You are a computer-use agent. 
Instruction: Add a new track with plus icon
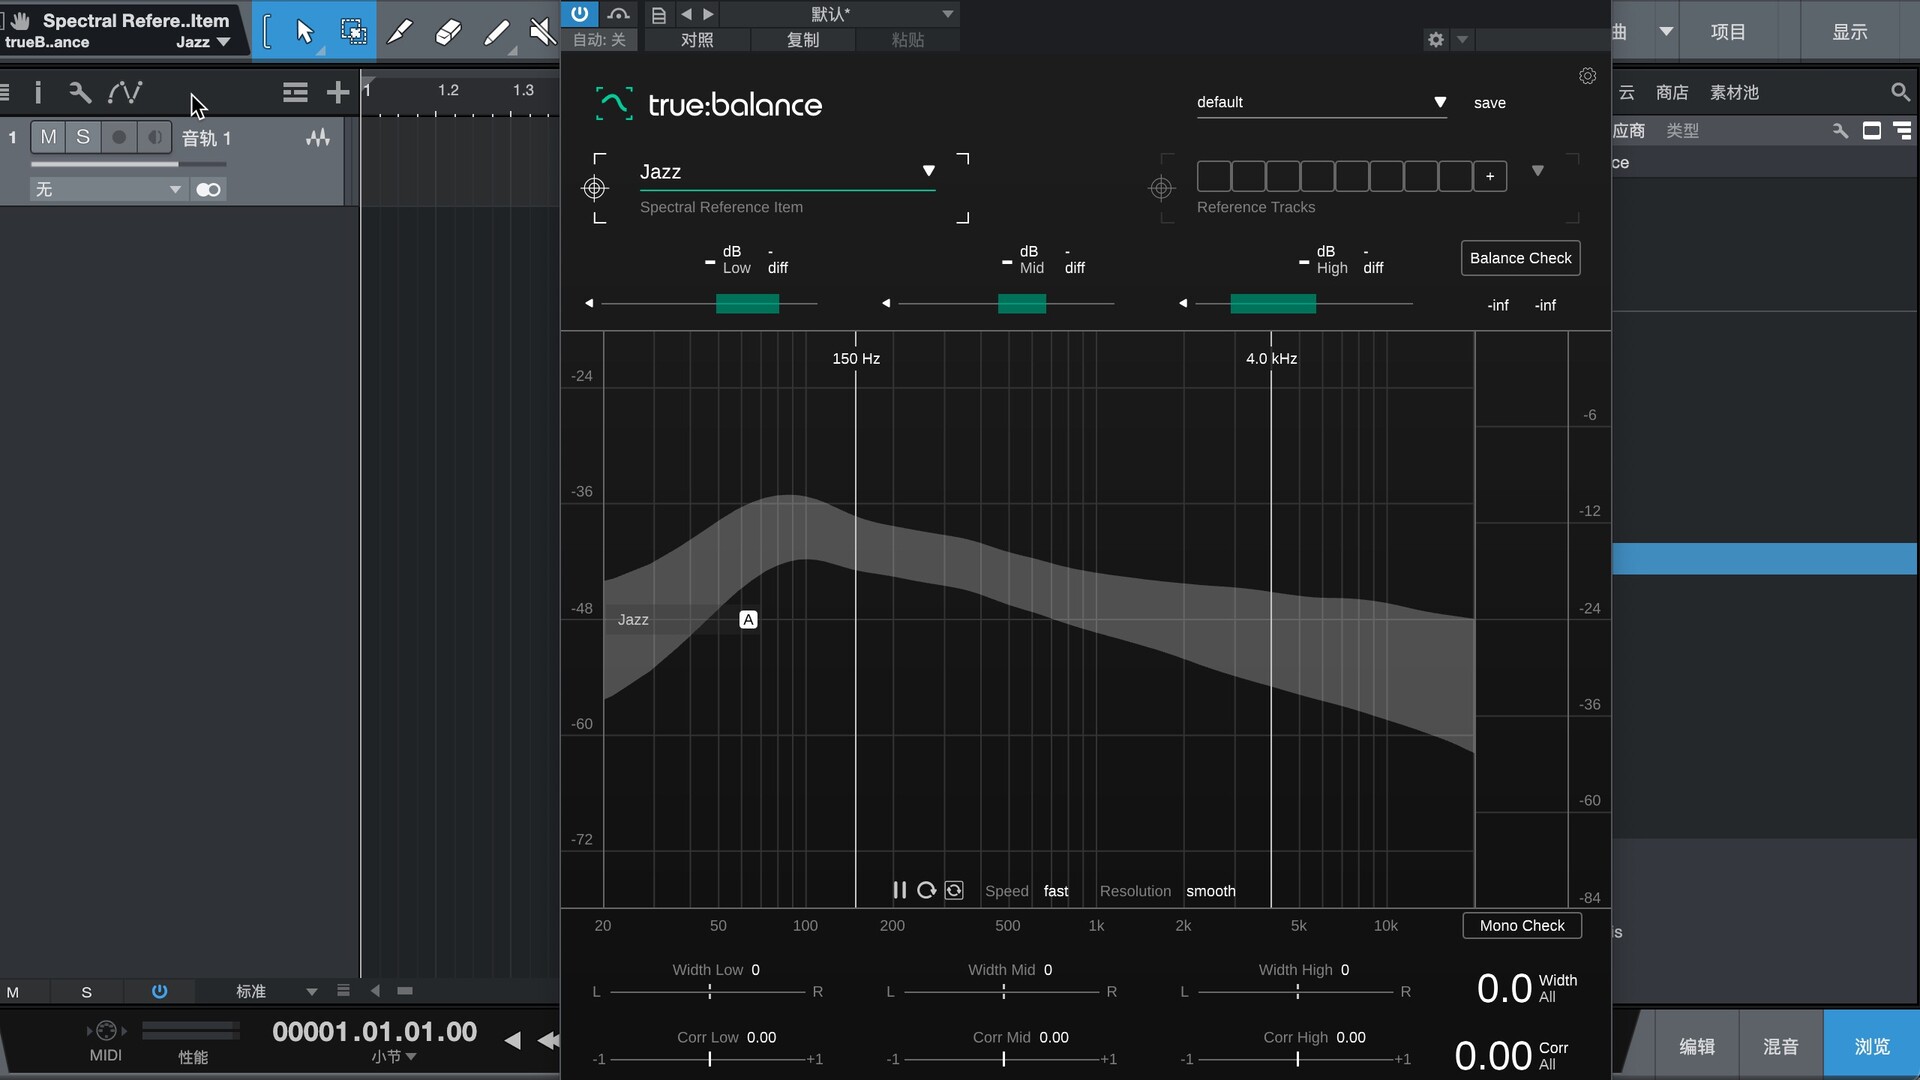338,93
